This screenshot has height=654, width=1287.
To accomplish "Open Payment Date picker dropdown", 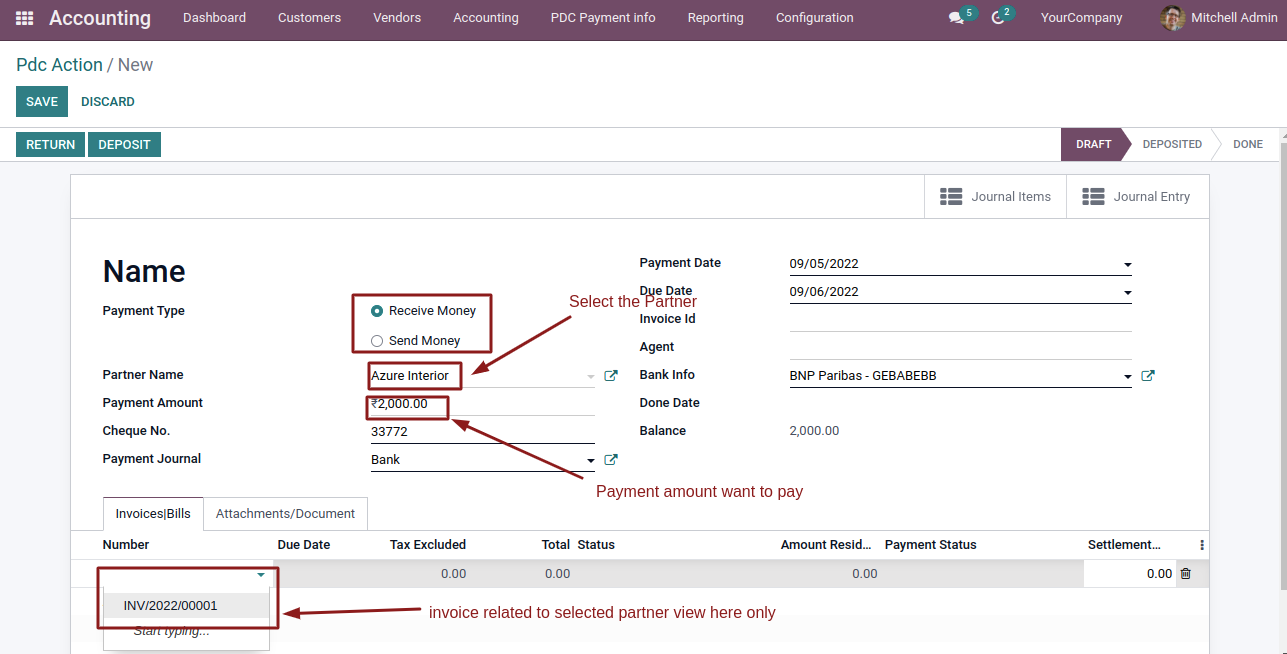I will 1127,265.
